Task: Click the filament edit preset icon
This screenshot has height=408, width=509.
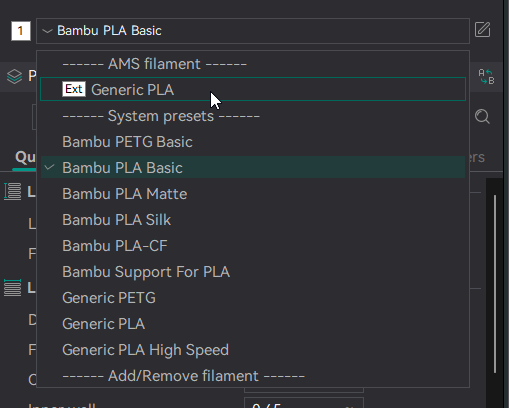Action: pos(482,30)
